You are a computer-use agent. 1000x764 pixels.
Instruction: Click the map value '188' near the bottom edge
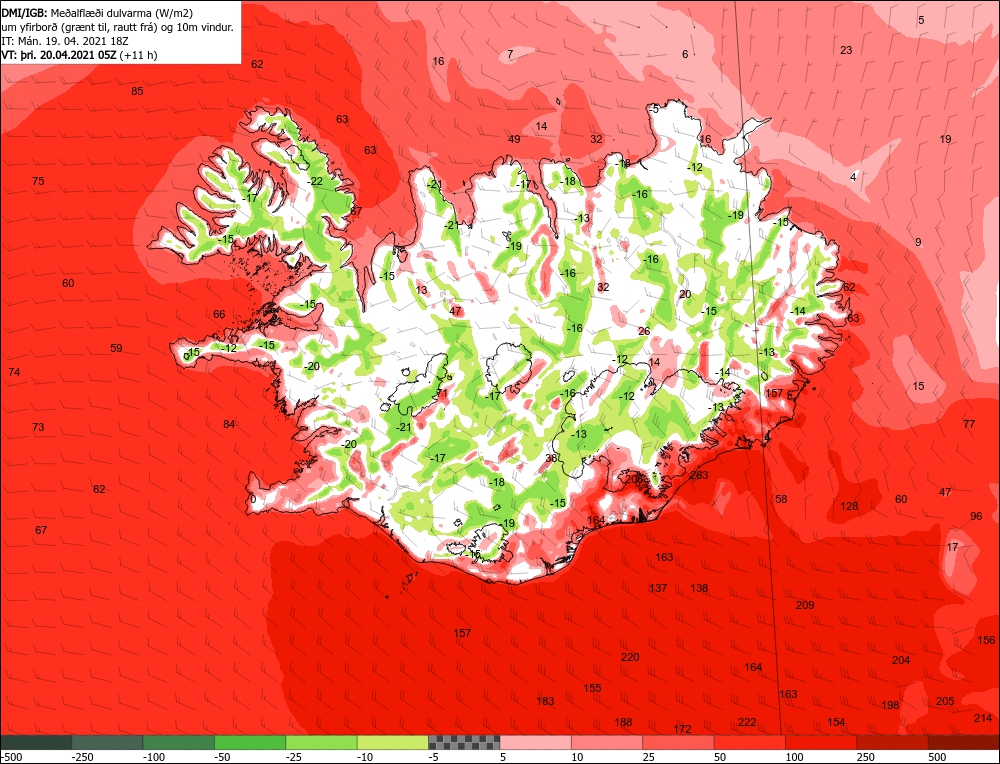(623, 722)
